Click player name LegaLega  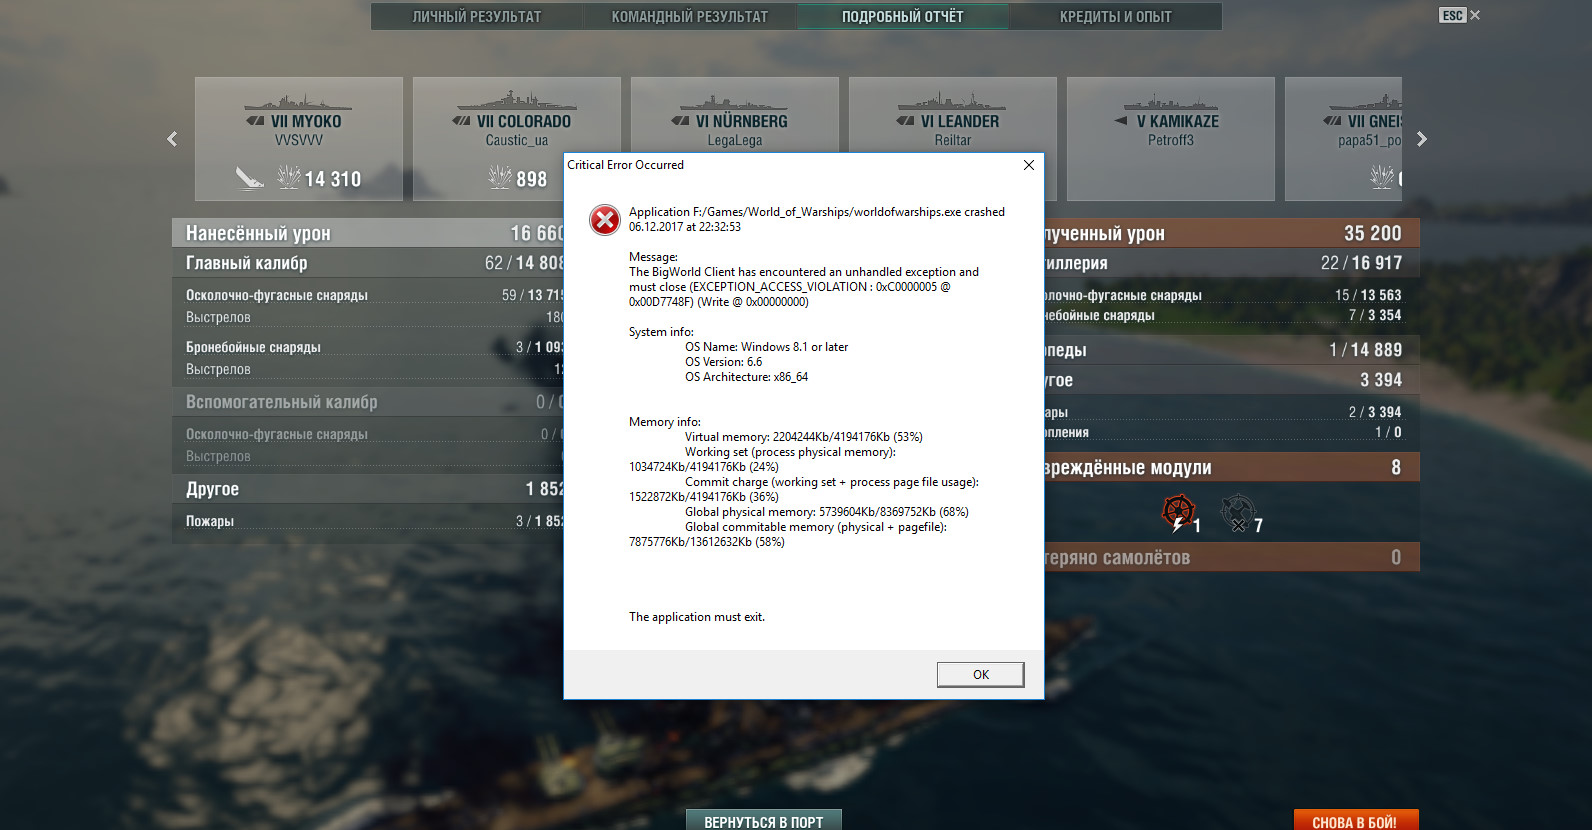[735, 140]
